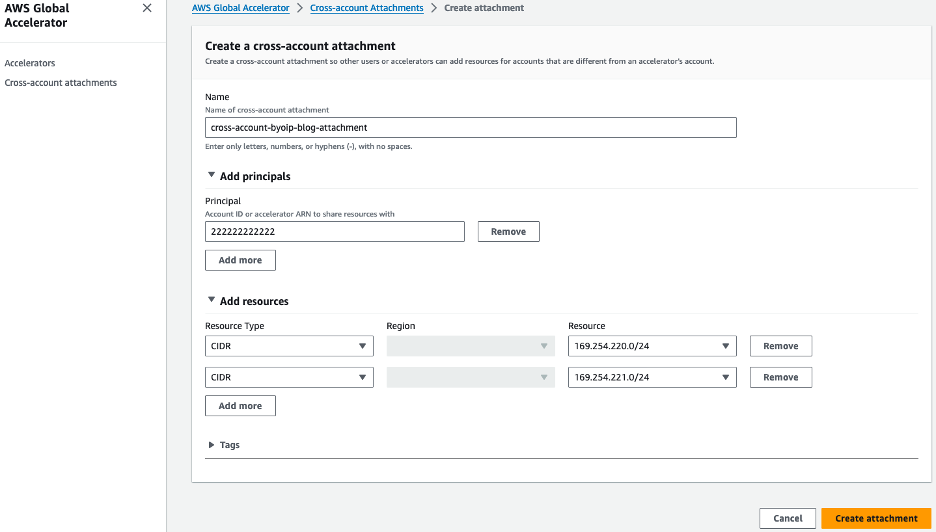936x532 pixels.
Task: Add more resources button
Action: 240,406
